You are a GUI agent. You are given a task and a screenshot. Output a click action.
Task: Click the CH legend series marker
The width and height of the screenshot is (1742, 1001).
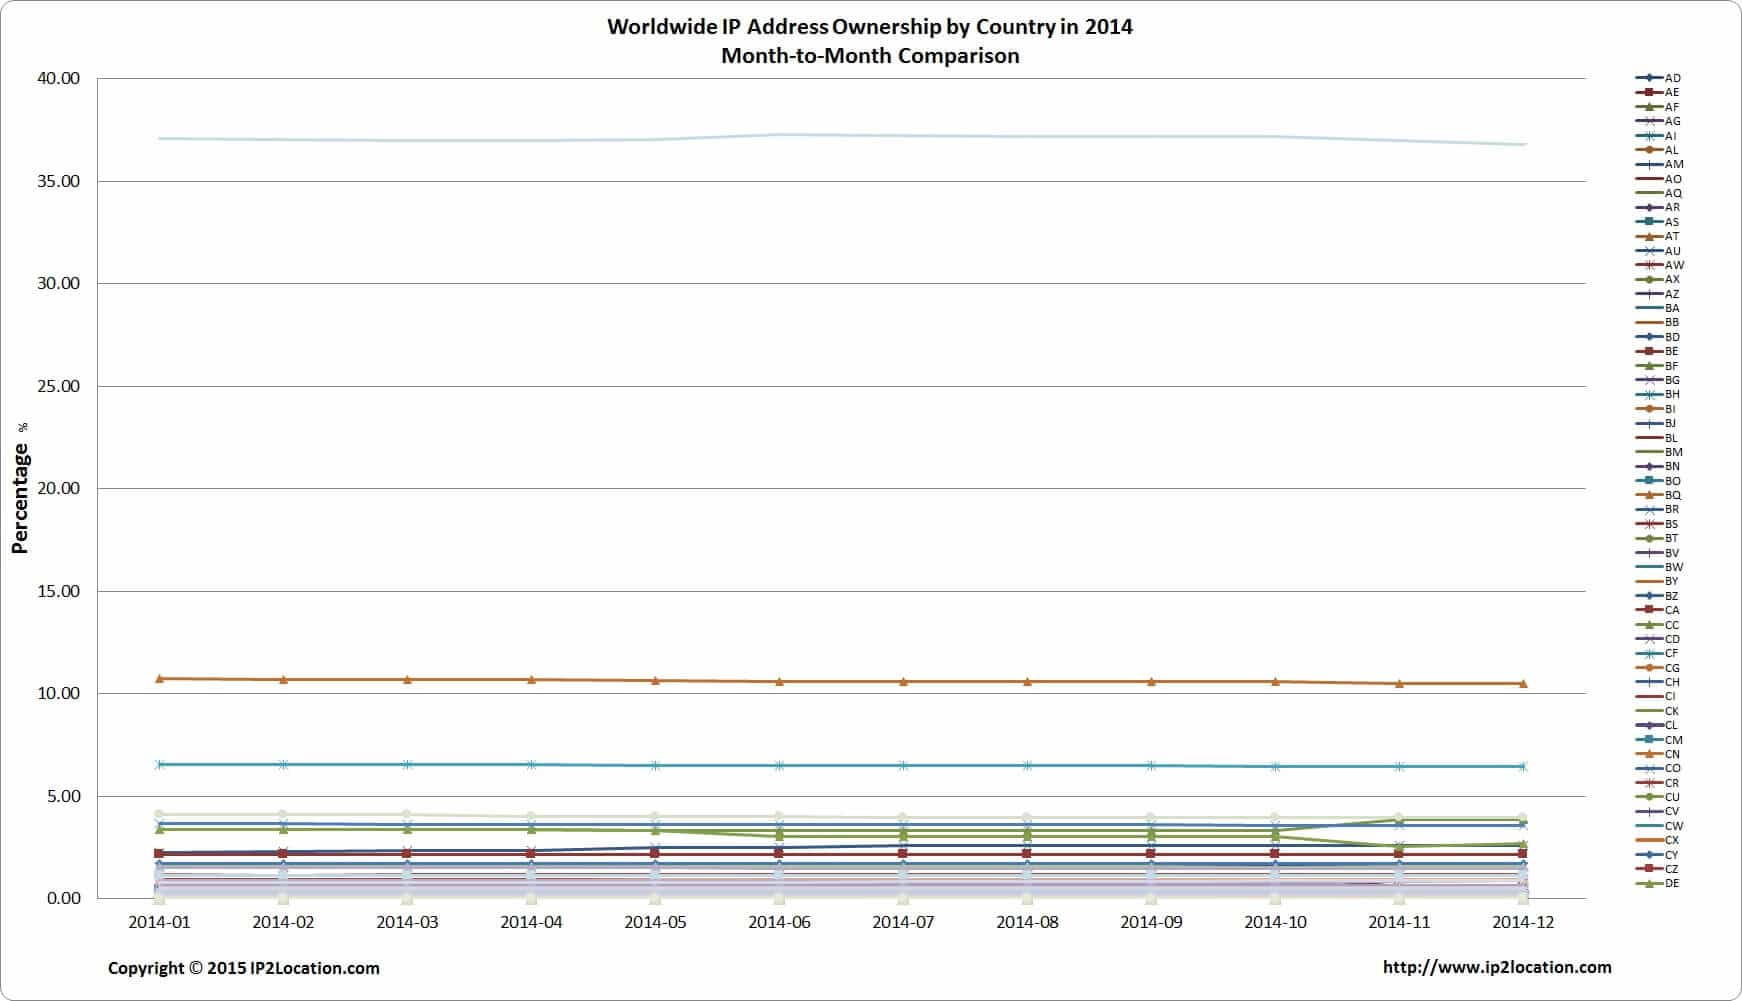point(1648,682)
